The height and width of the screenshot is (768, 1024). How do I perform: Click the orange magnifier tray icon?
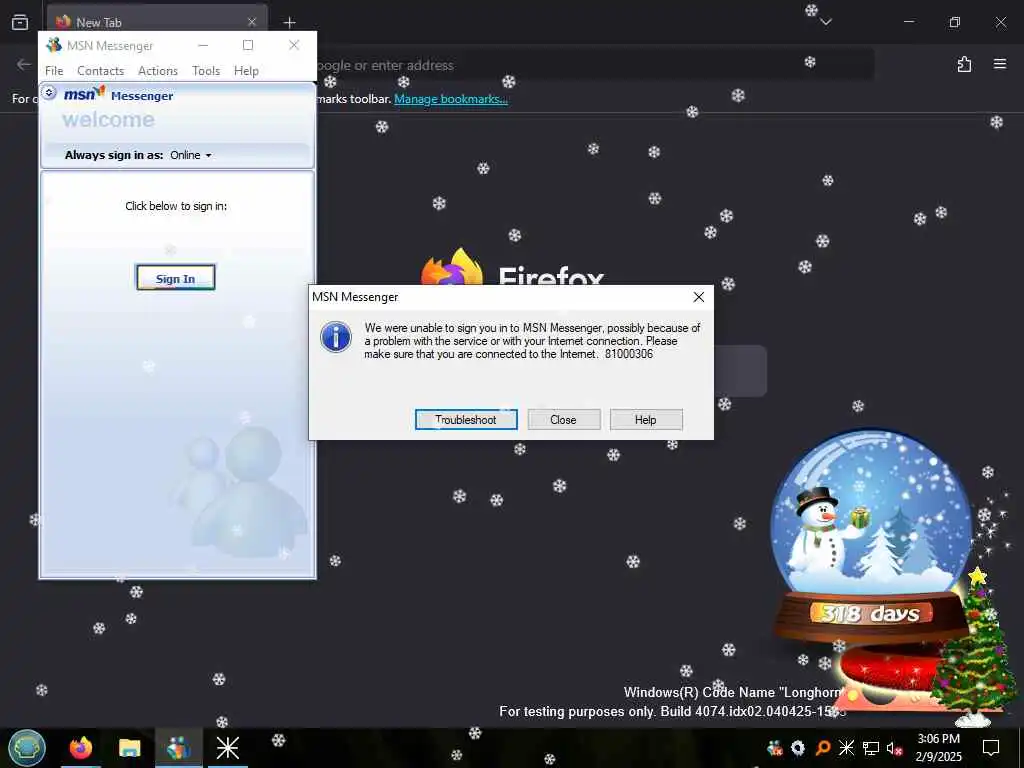(x=823, y=748)
